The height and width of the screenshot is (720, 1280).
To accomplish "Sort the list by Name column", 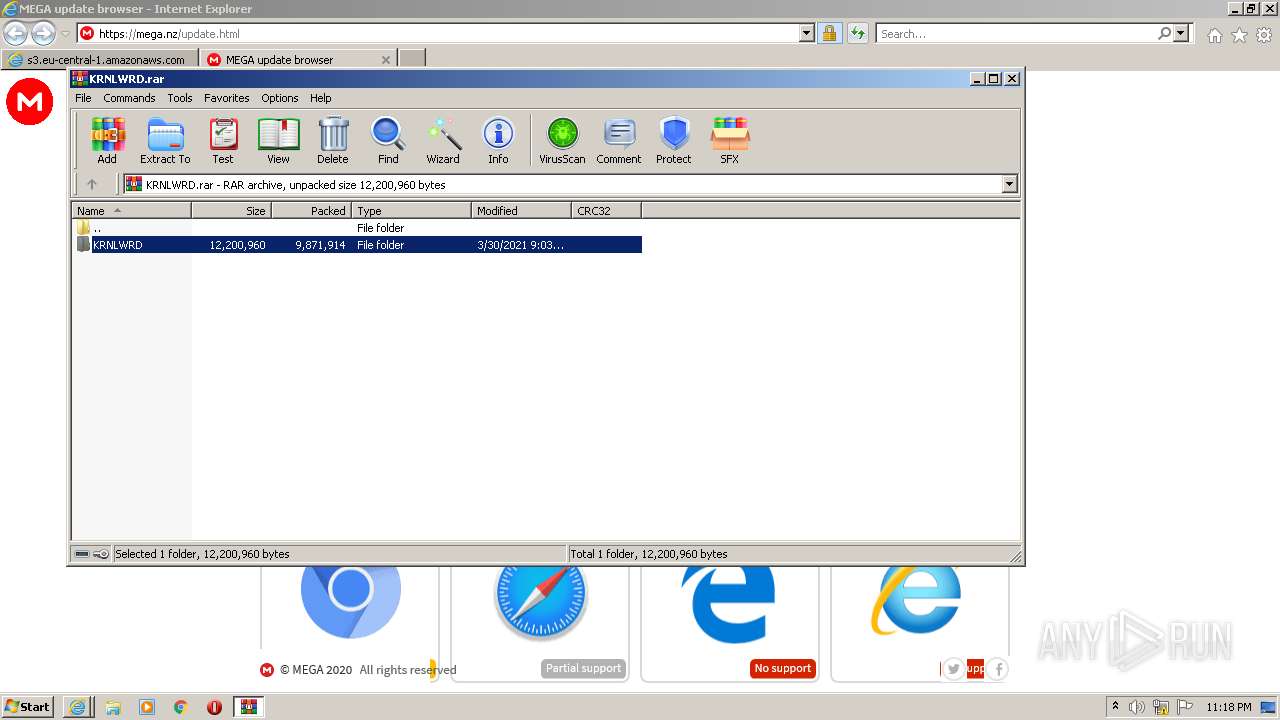I will pyautogui.click(x=131, y=210).
